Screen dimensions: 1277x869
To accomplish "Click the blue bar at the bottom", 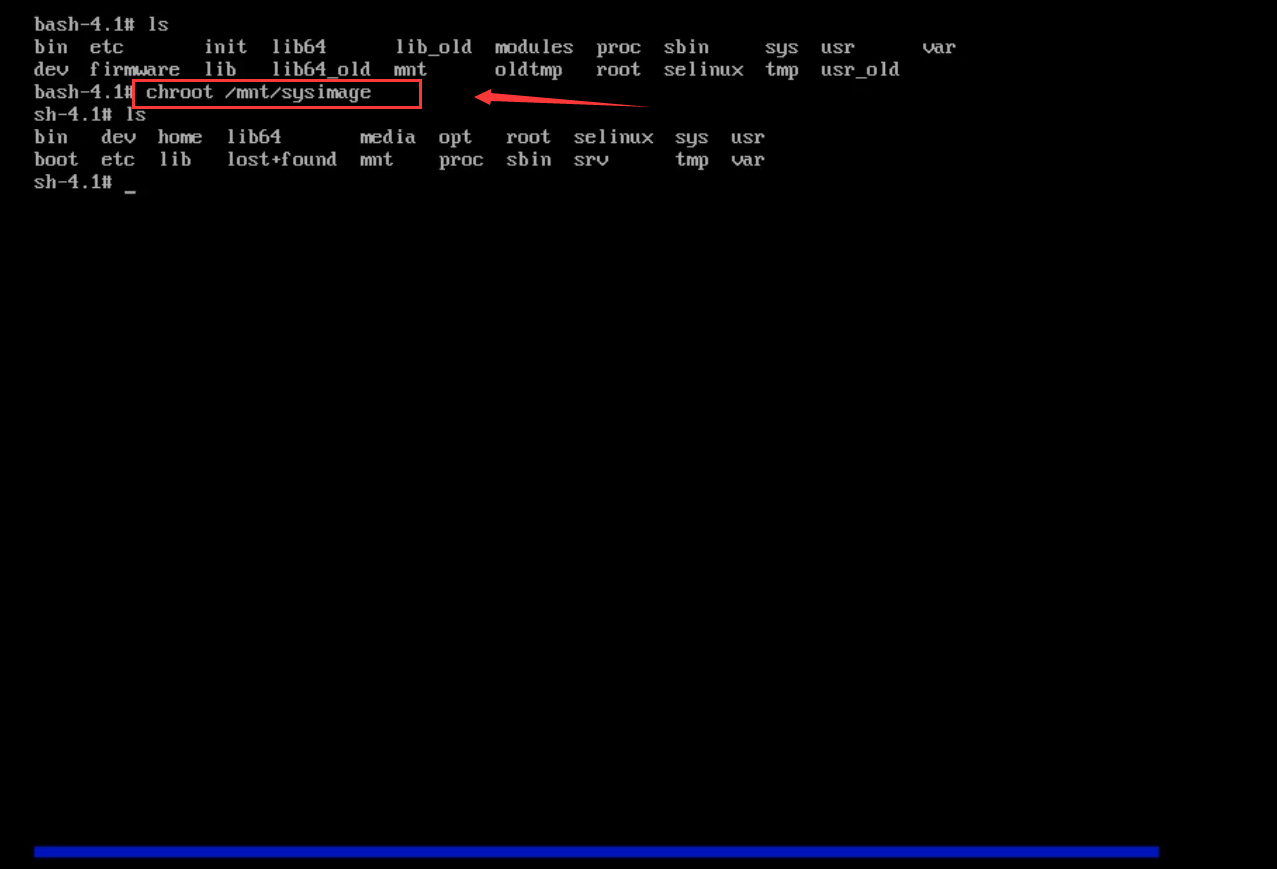I will 596,850.
